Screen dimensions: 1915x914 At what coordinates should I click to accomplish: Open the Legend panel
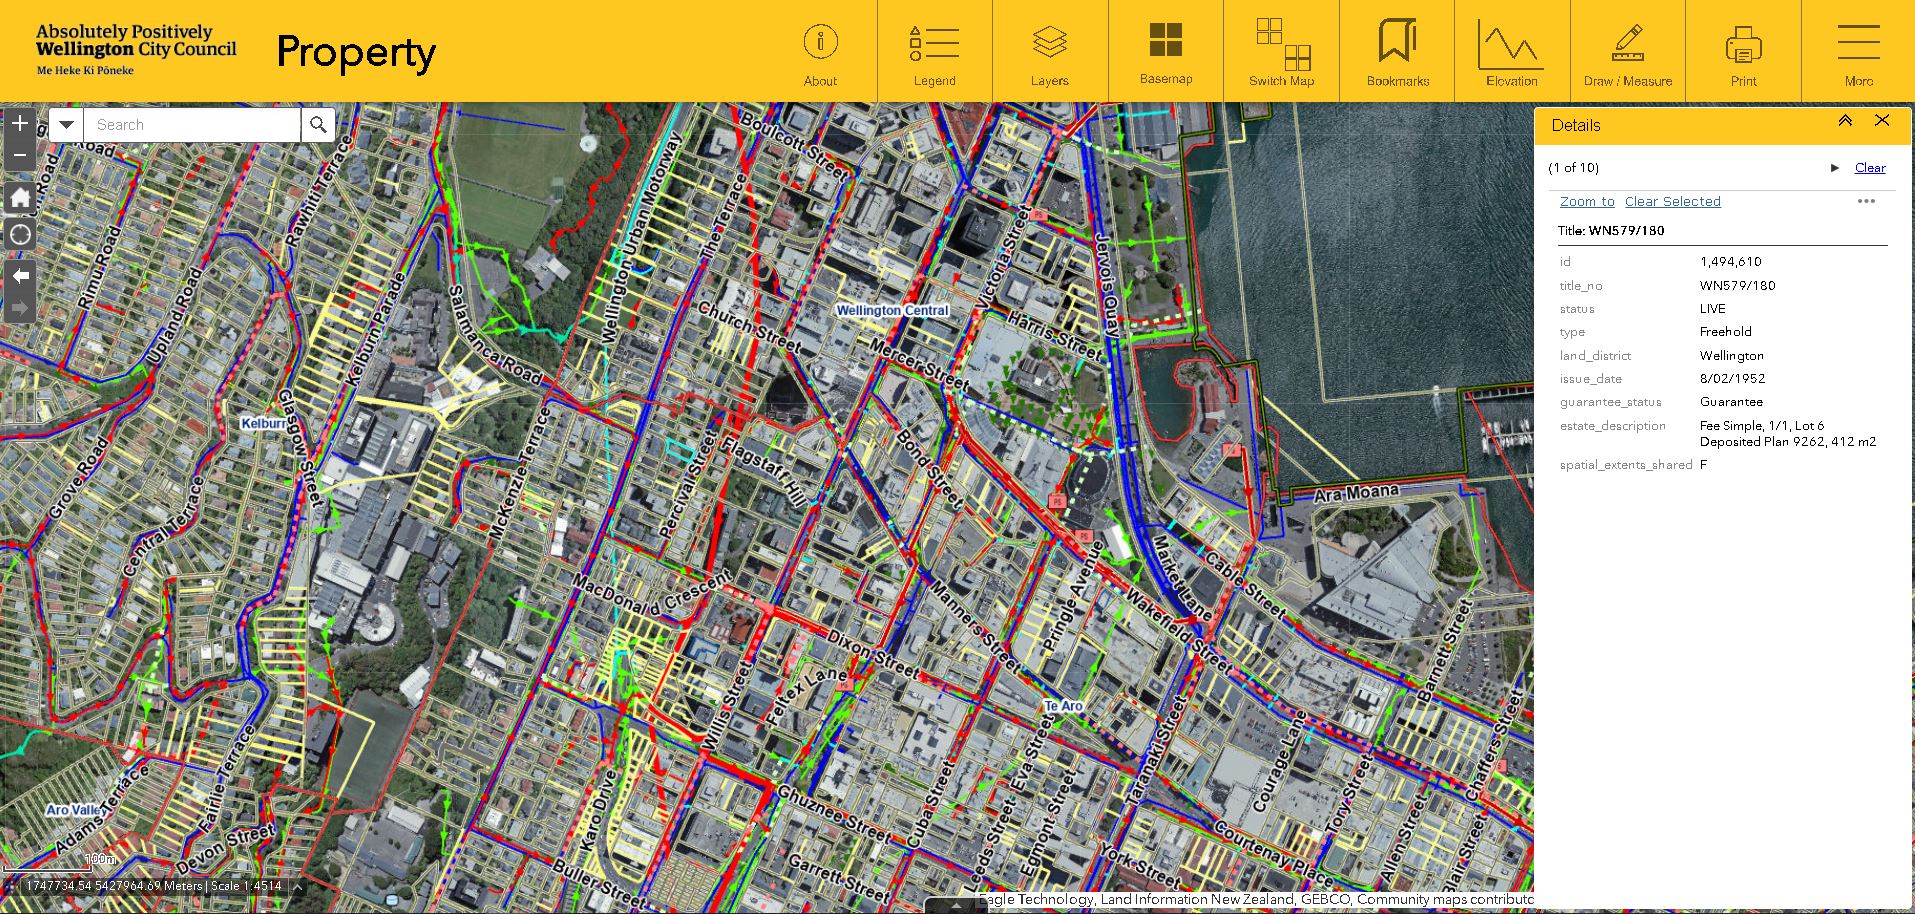coord(934,50)
